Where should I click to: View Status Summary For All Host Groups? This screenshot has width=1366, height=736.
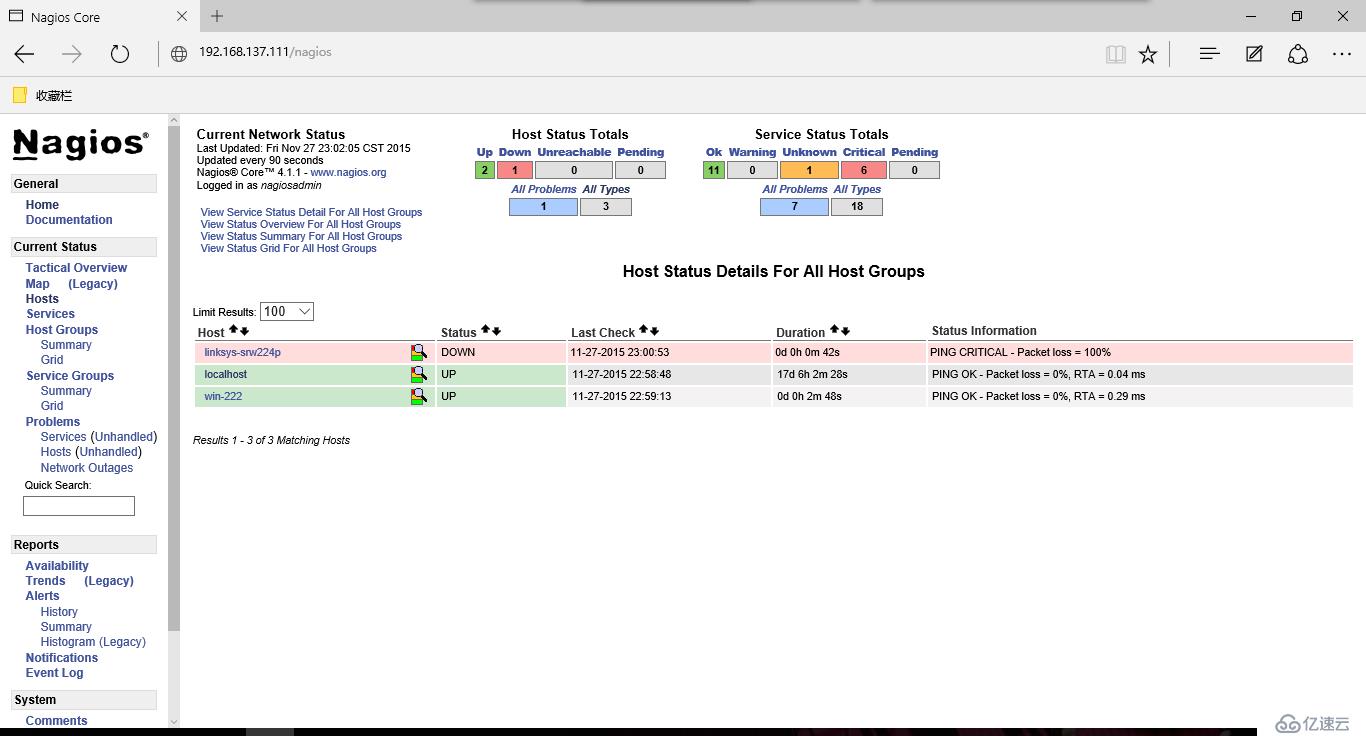pos(301,236)
